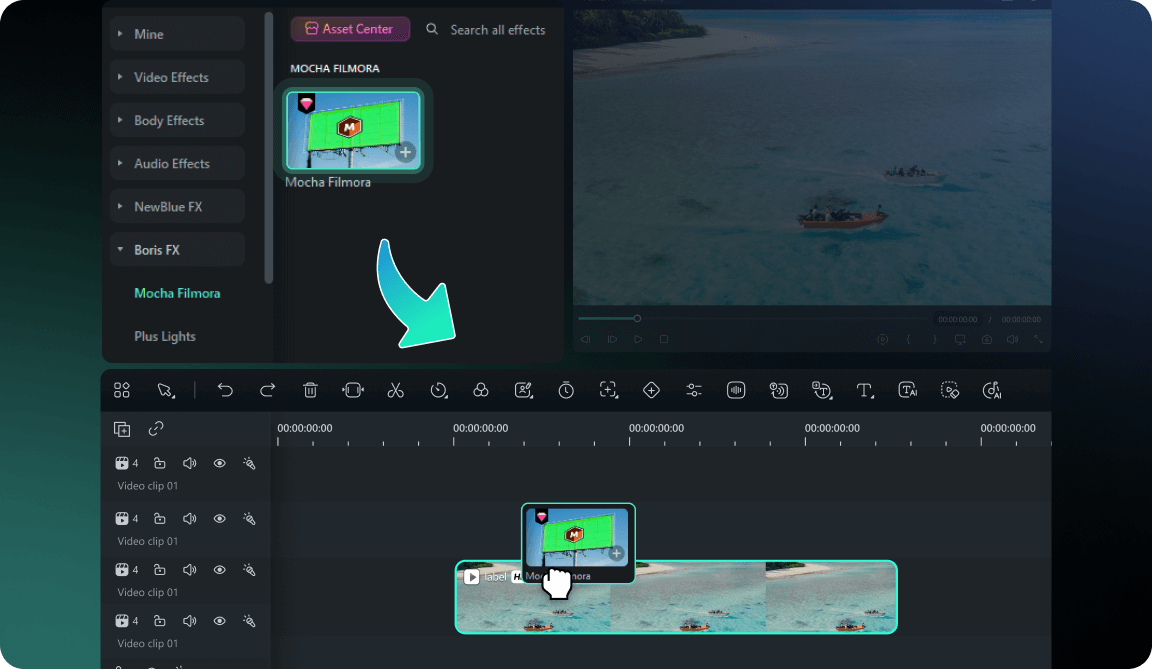The height and width of the screenshot is (669, 1152).
Task: Choose the arrow selection tool
Action: tap(165, 391)
